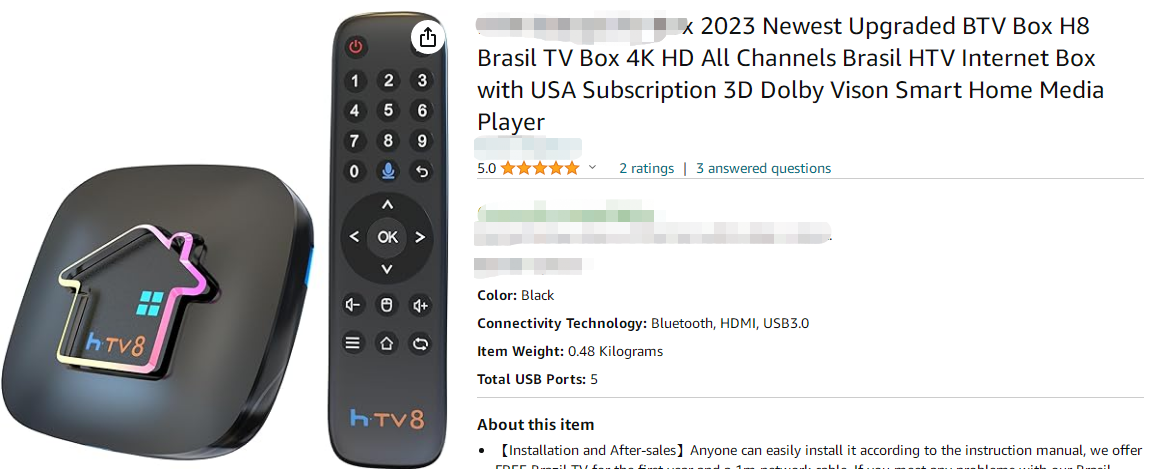Click the back arrow beside the microphone button
1152x469 pixels.
[x=422, y=171]
